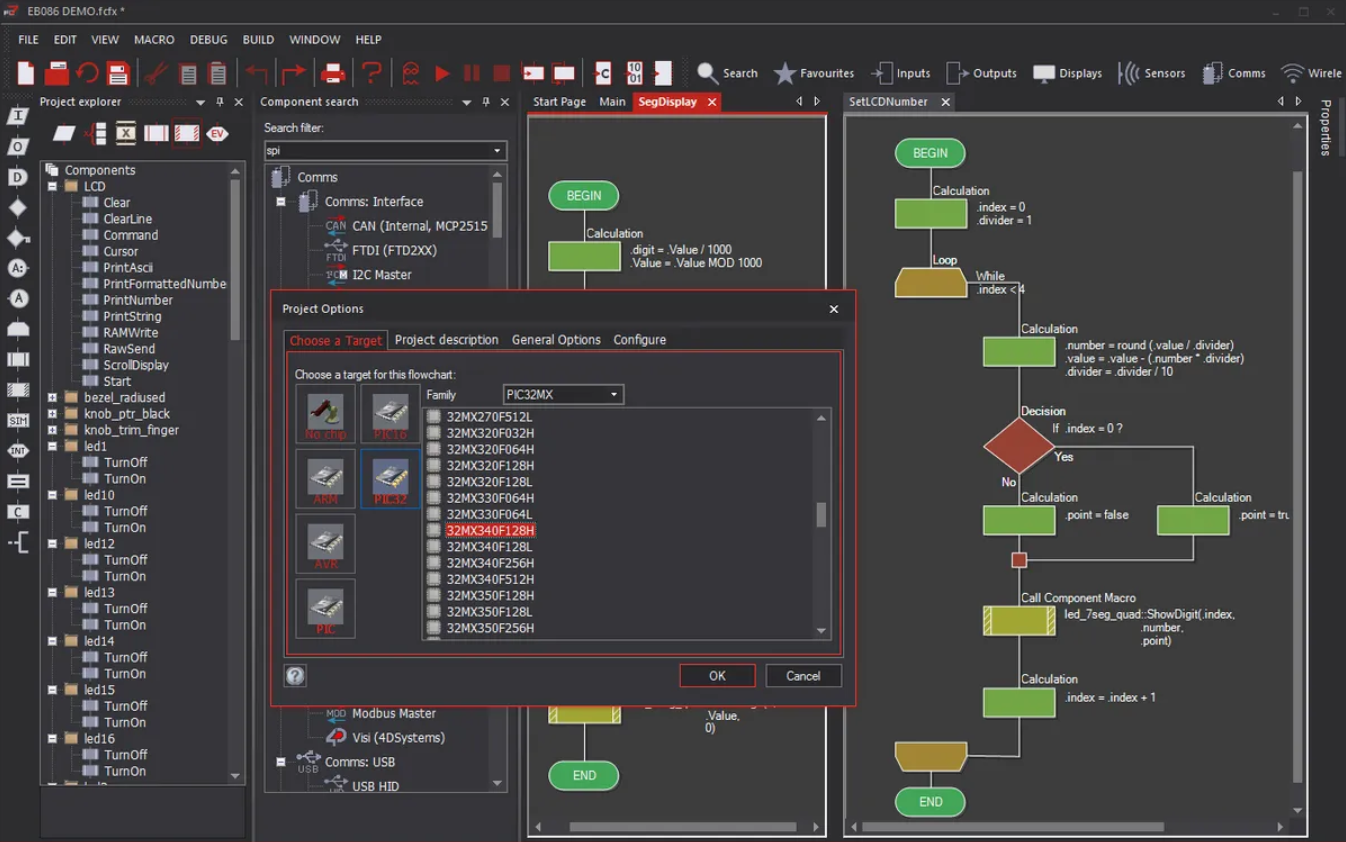Select the PIC16 target thumbnail
The image size is (1346, 842).
click(390, 414)
